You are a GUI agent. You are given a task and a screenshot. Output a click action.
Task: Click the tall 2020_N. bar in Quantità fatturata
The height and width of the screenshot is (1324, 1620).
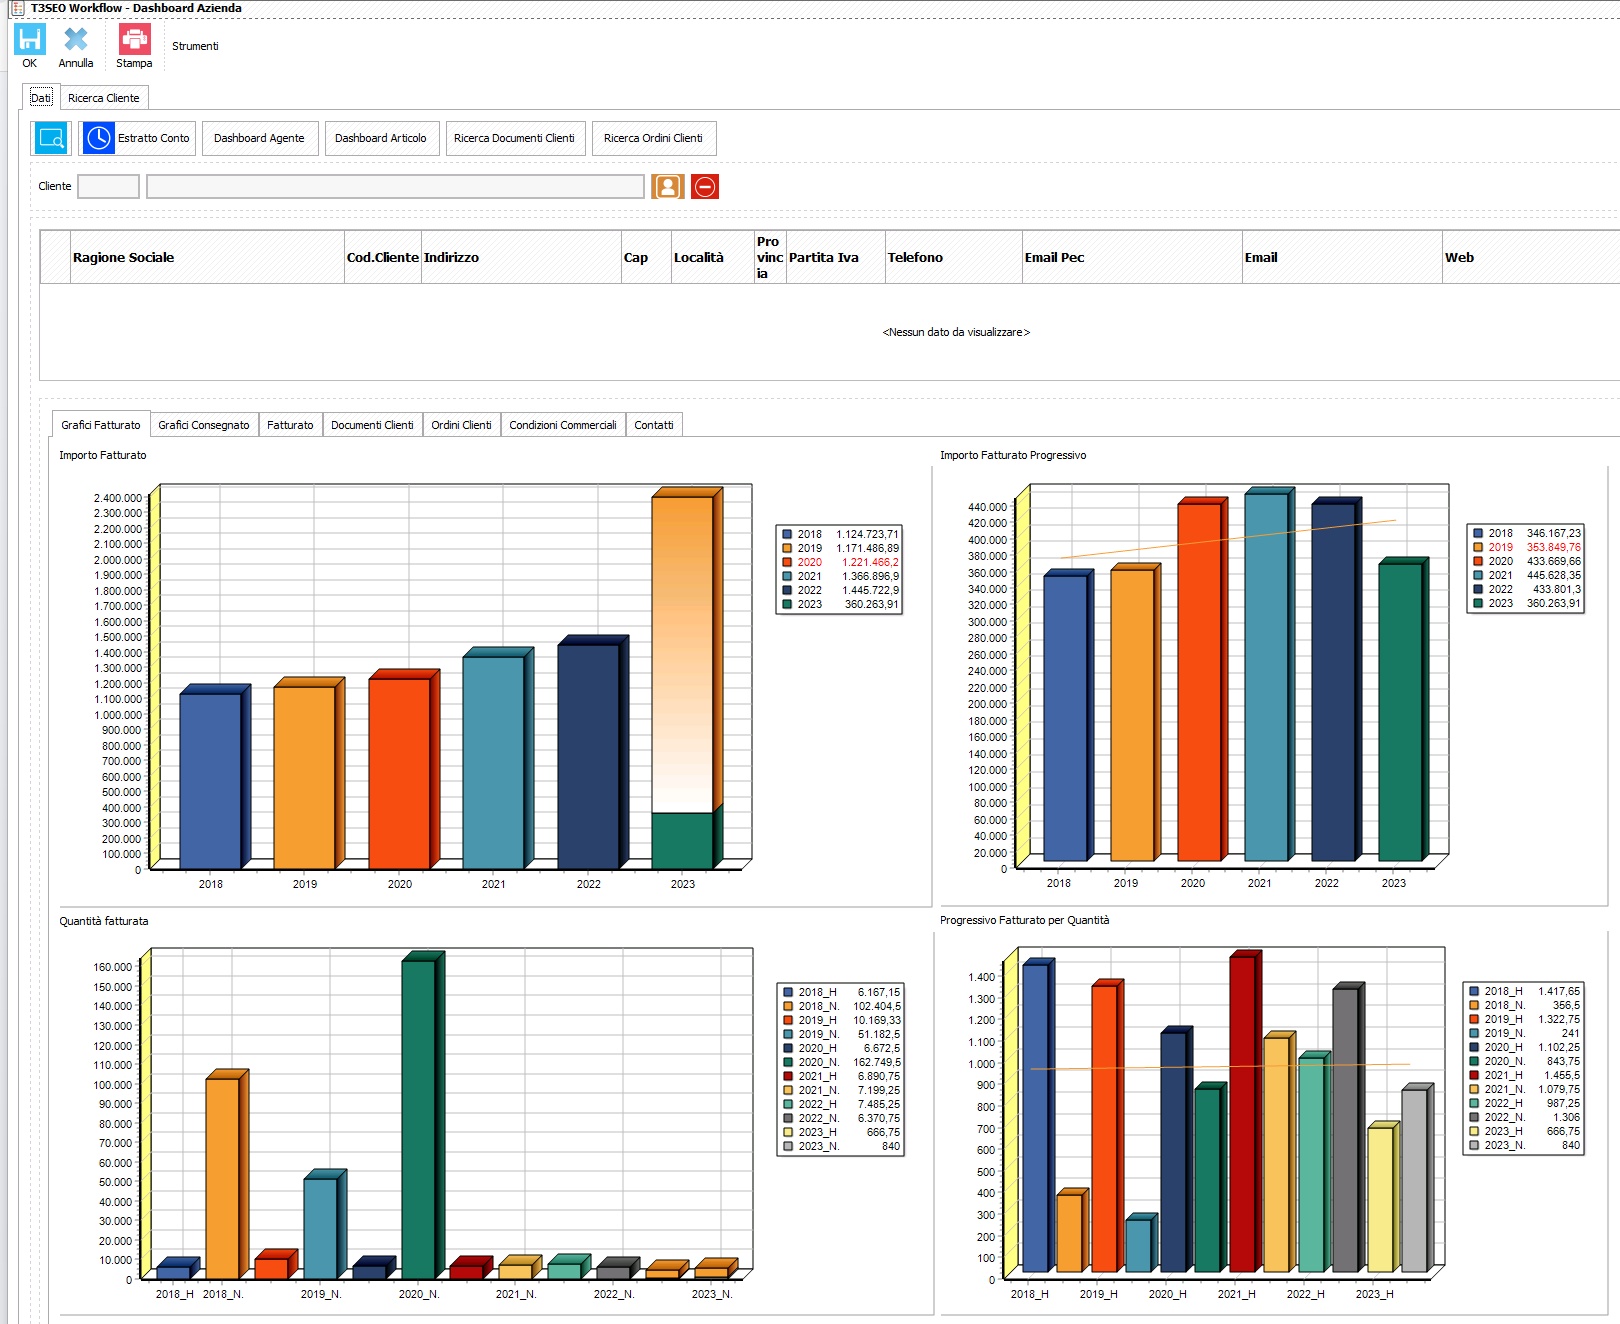click(x=421, y=1115)
